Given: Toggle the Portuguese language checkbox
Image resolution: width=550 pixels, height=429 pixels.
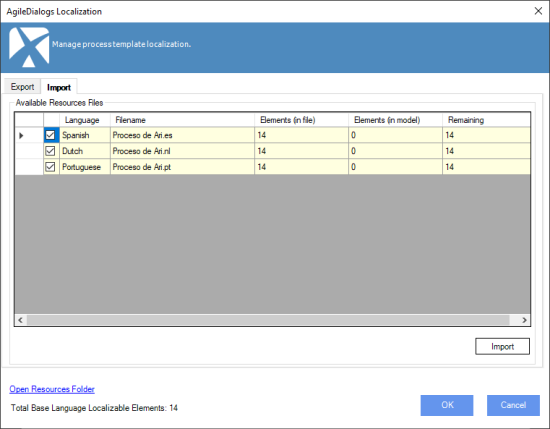Looking at the screenshot, I should pos(51,167).
